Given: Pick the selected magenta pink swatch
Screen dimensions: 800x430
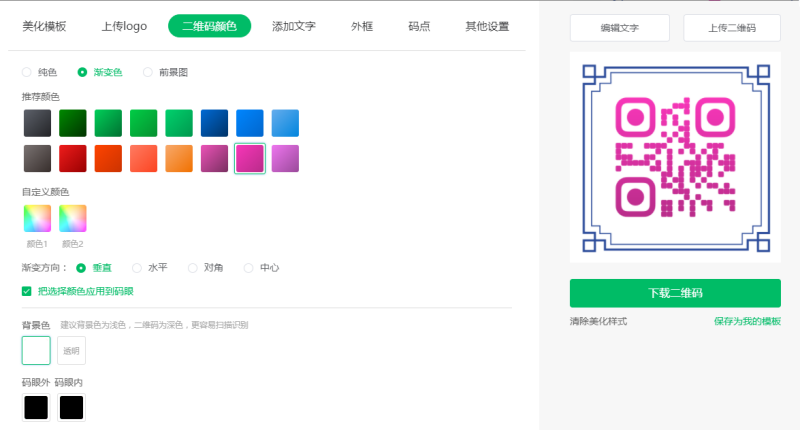Looking at the screenshot, I should pos(249,159).
